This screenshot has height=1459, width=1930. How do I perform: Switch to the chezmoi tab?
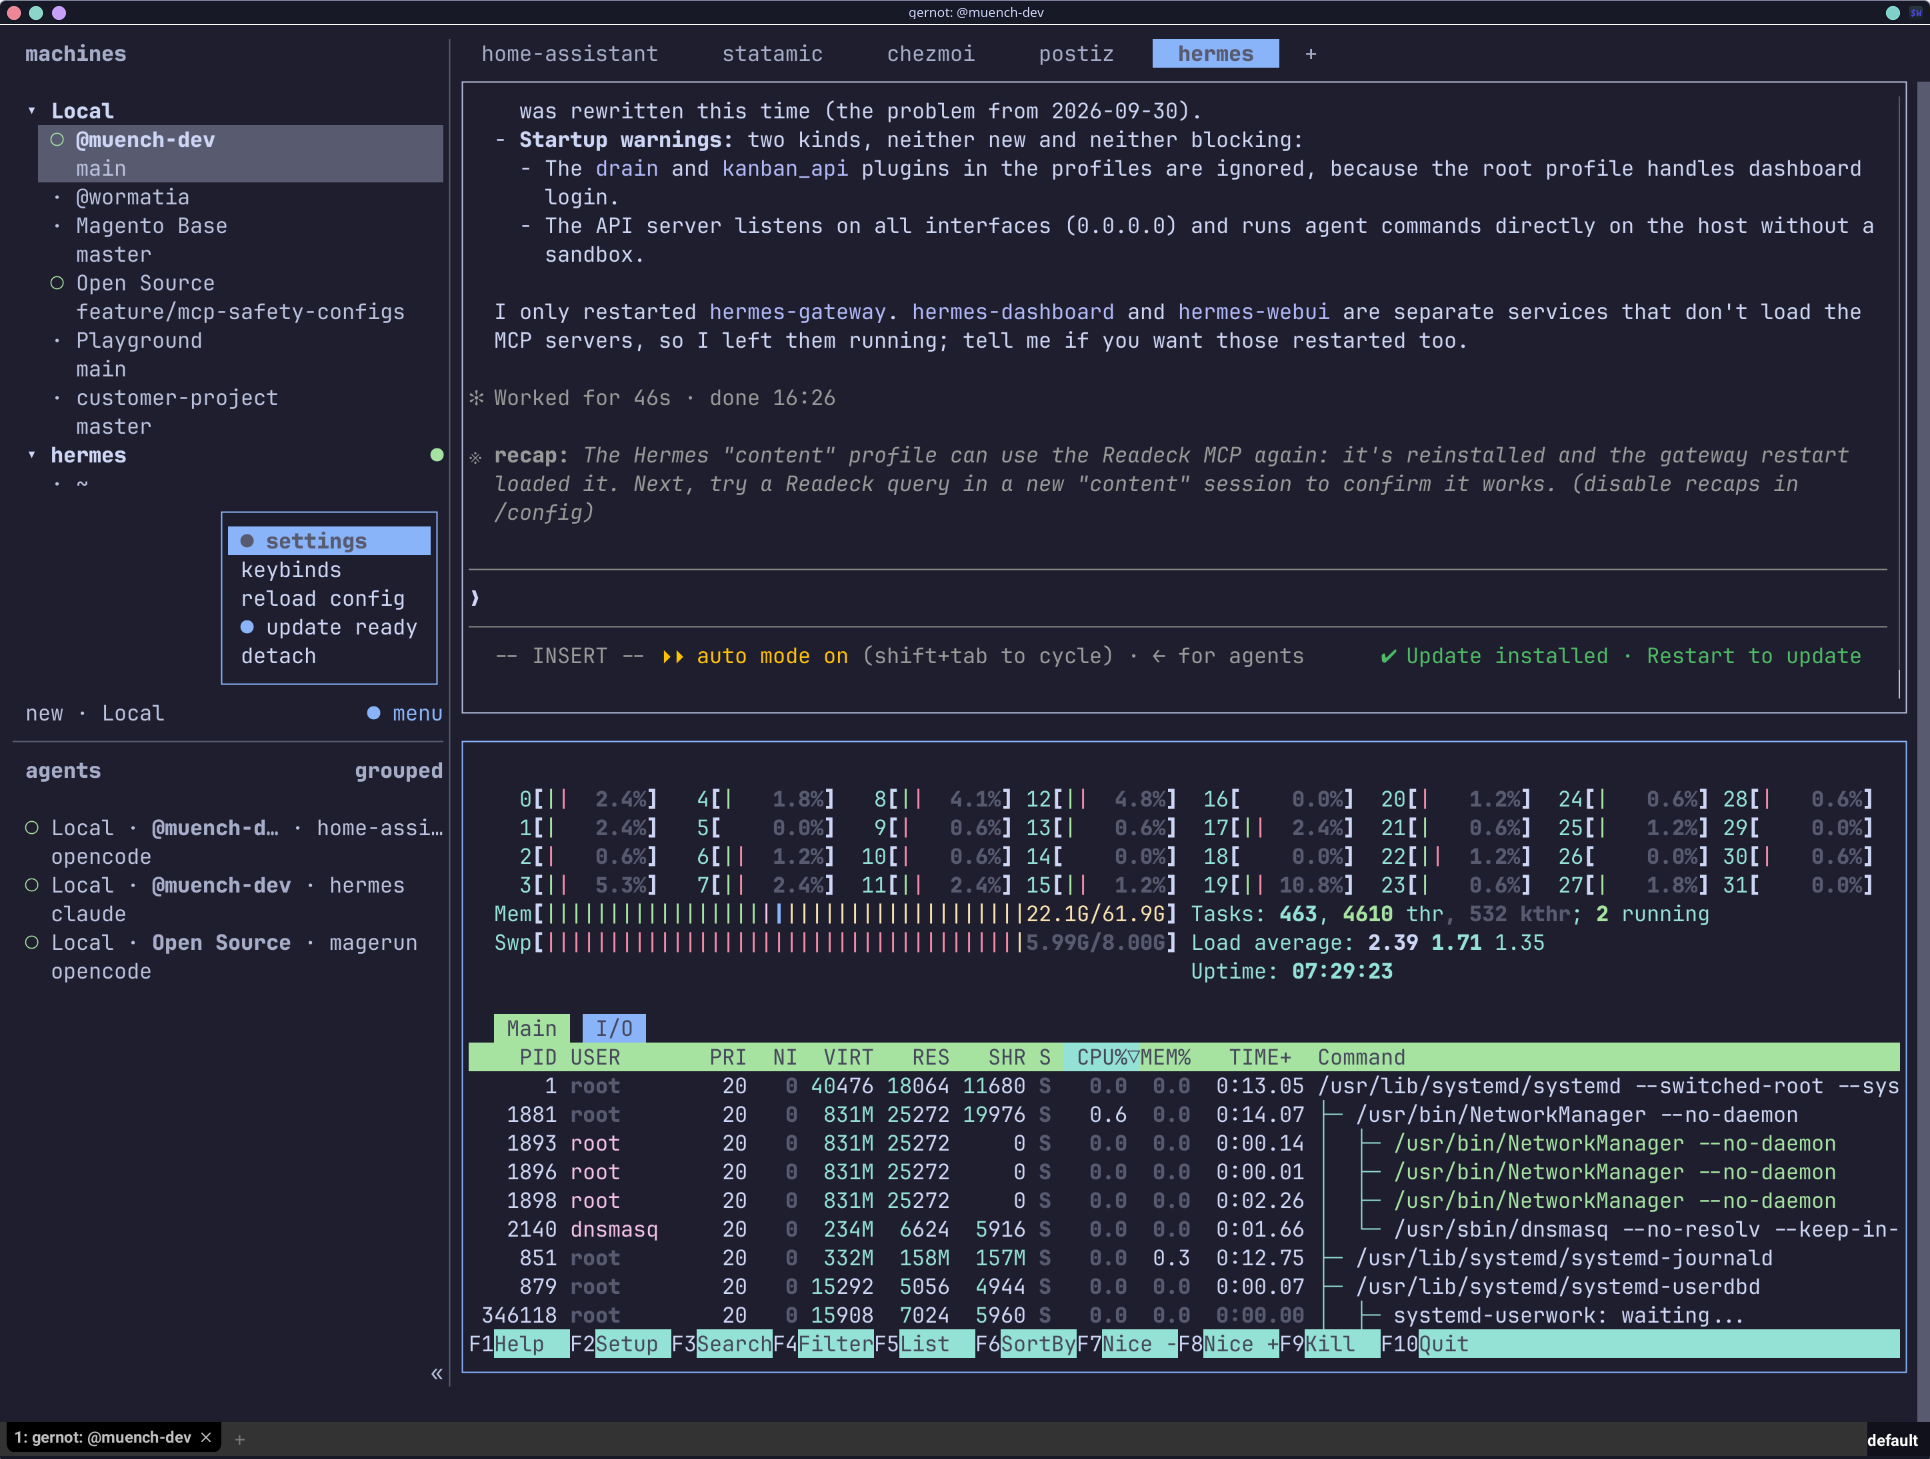tap(930, 54)
